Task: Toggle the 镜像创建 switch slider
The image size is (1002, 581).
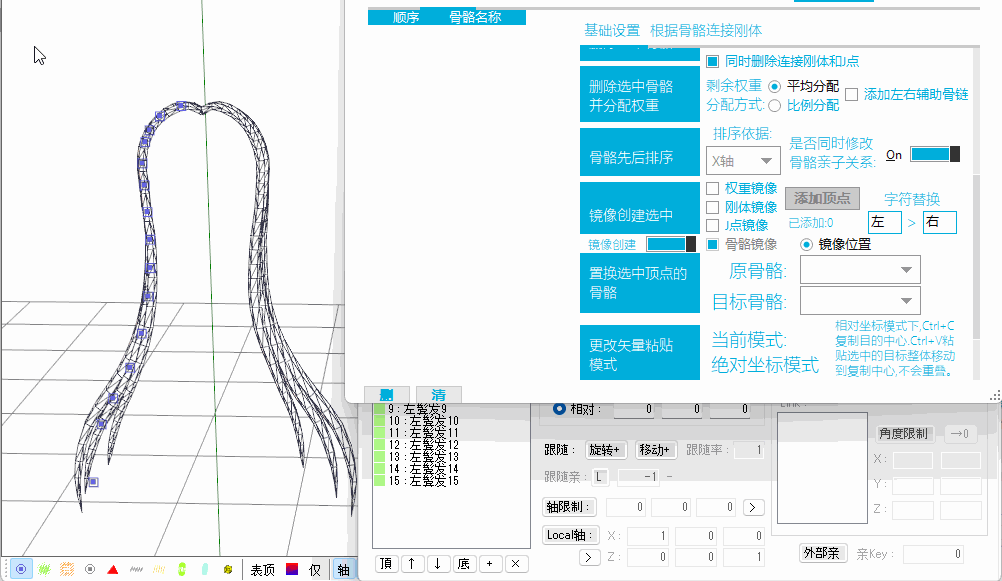Action: click(x=671, y=244)
